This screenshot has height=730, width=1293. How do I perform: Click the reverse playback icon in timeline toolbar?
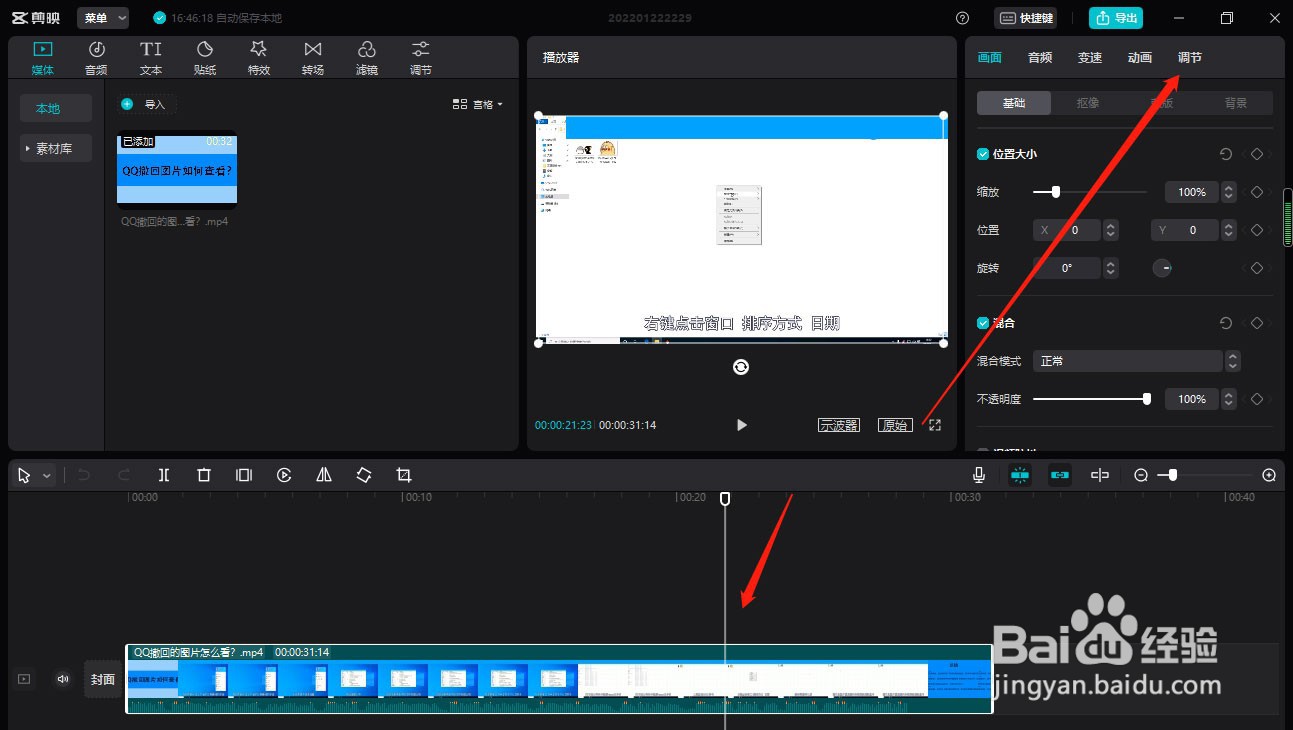coord(284,475)
